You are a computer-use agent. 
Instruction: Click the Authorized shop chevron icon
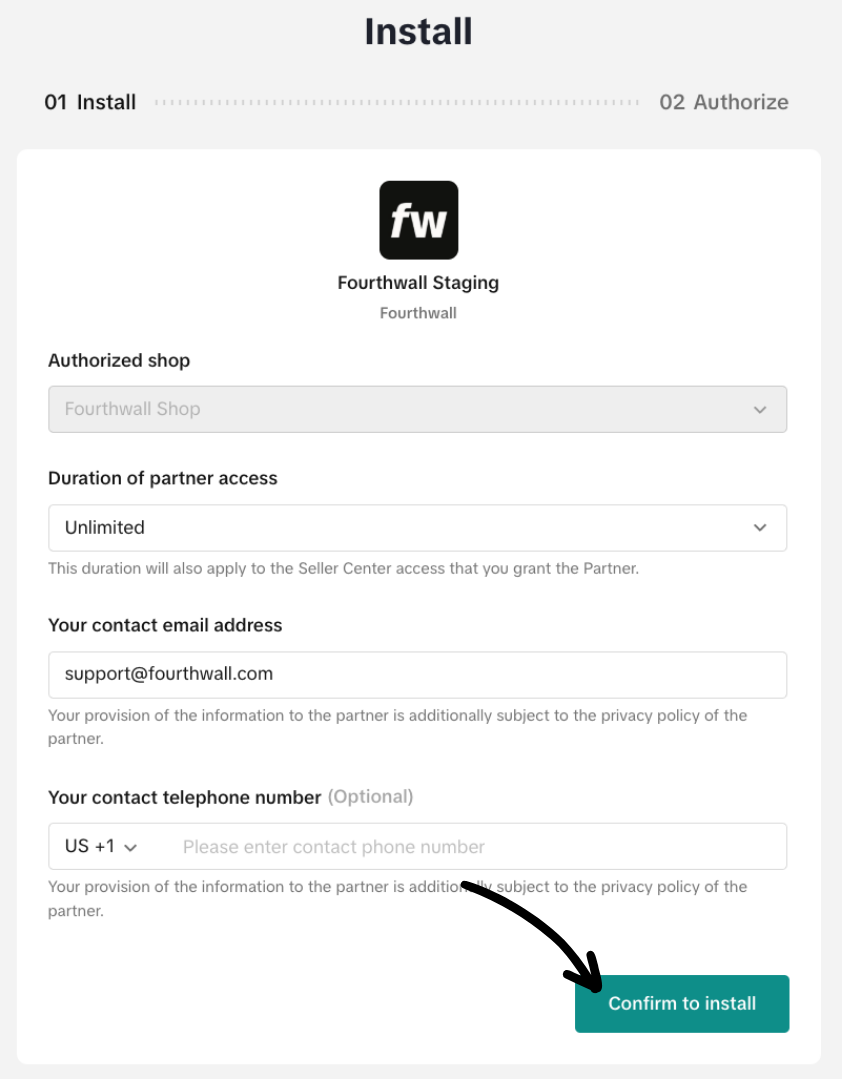(759, 409)
